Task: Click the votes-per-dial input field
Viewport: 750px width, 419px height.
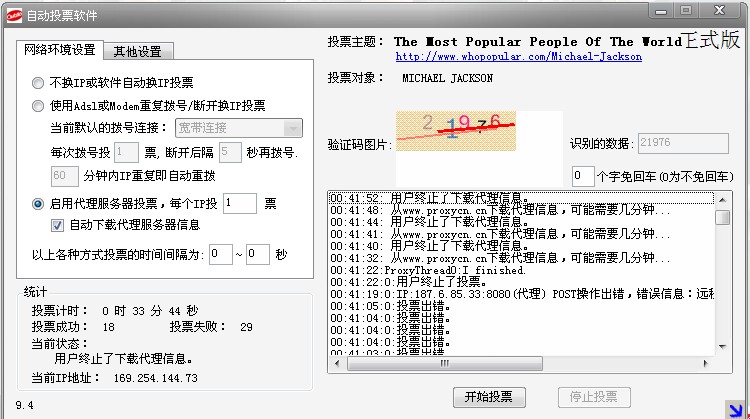Action: (x=126, y=153)
